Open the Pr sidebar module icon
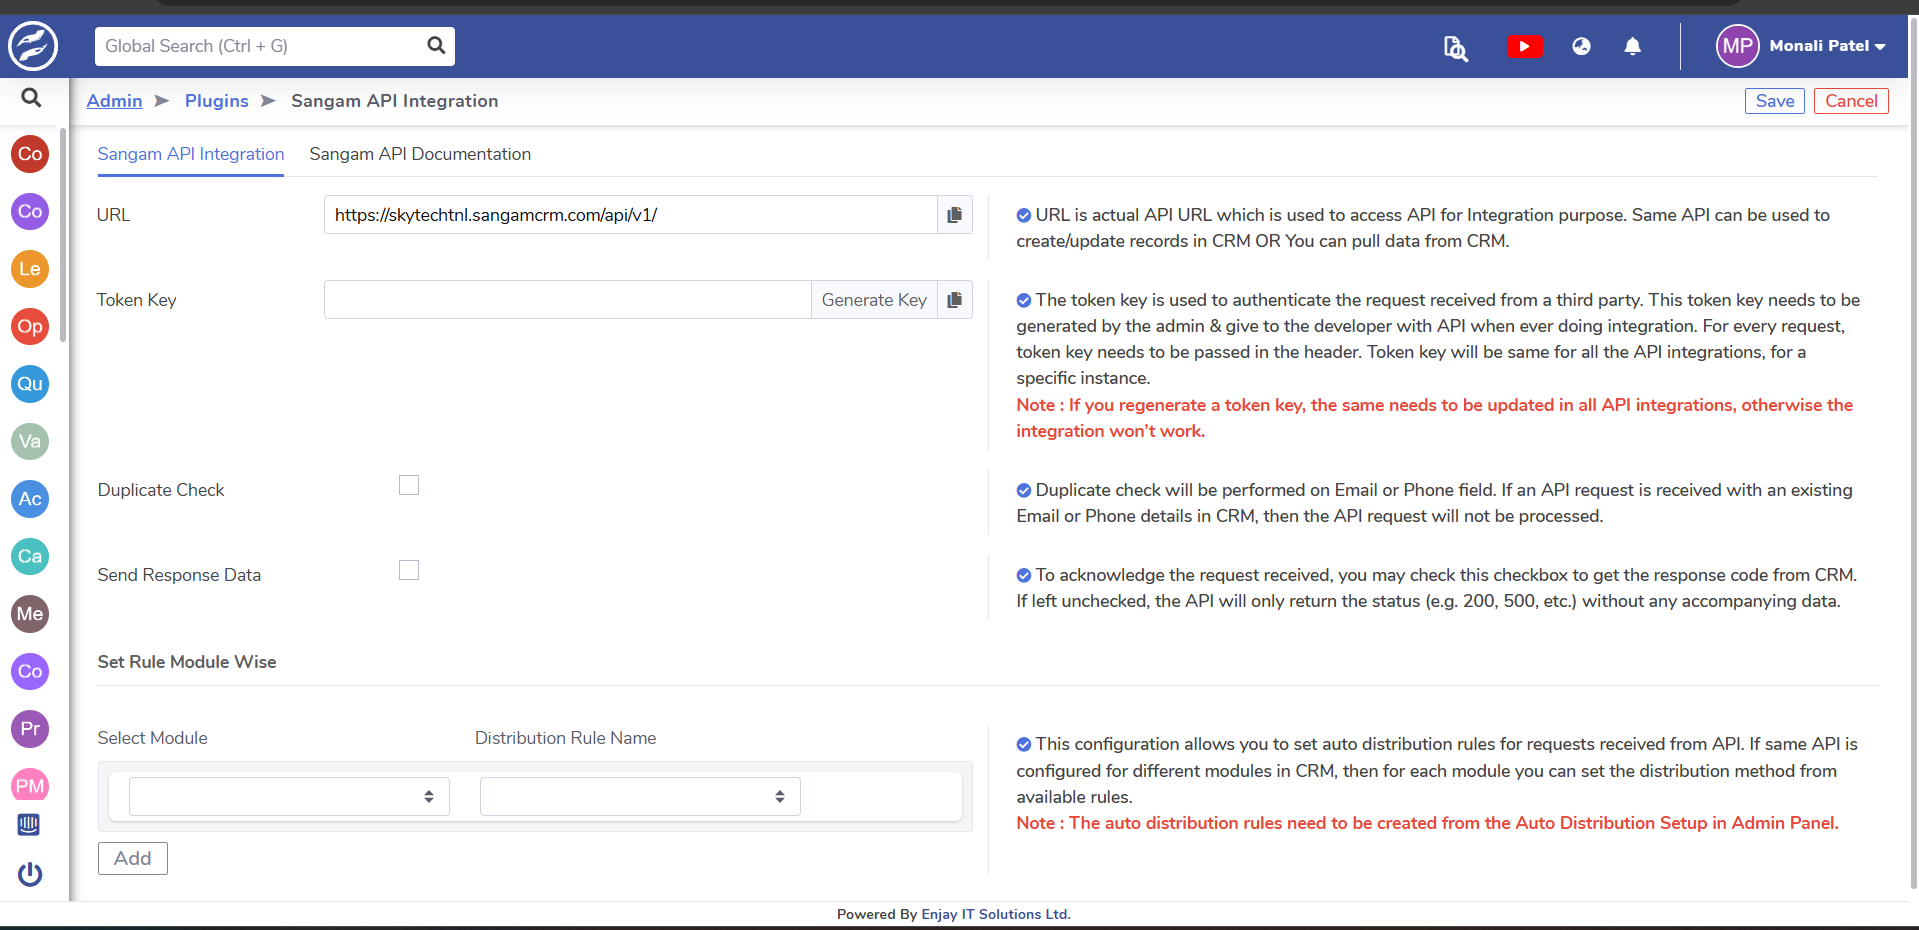 [30, 729]
